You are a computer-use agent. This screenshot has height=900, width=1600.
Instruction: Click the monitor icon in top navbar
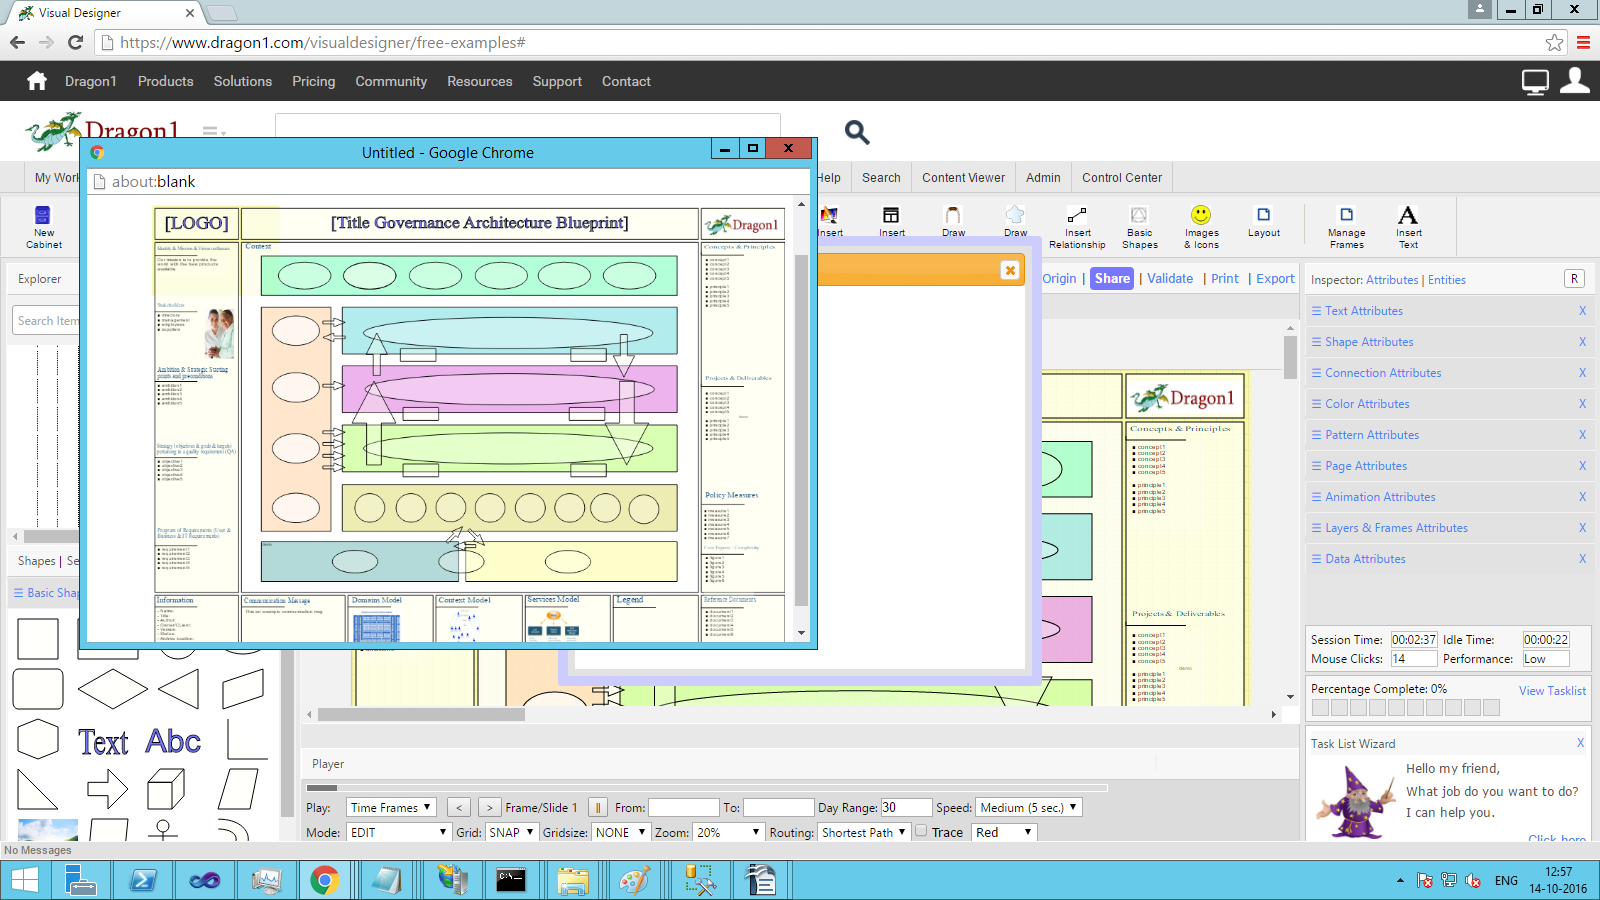pyautogui.click(x=1535, y=81)
